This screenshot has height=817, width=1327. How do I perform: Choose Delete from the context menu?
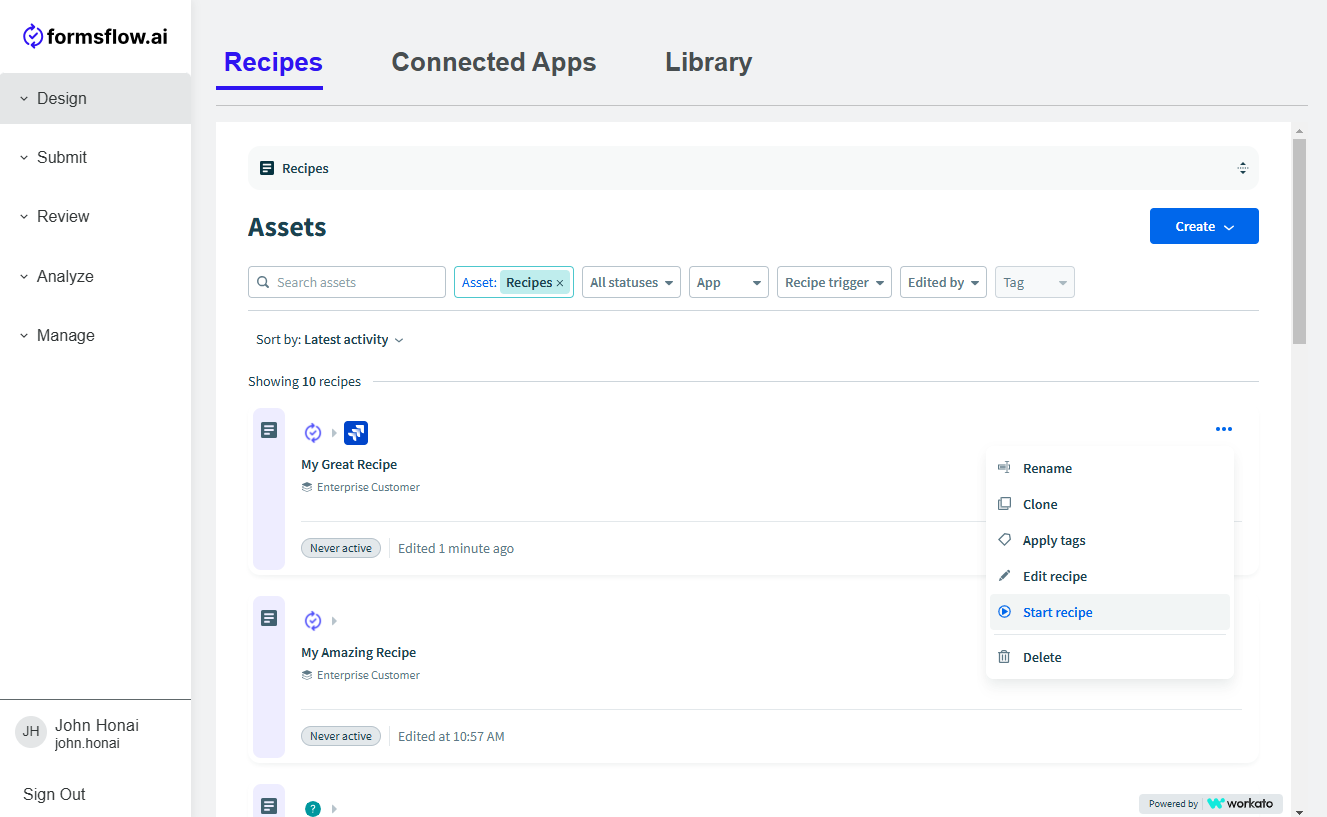click(x=1110, y=657)
